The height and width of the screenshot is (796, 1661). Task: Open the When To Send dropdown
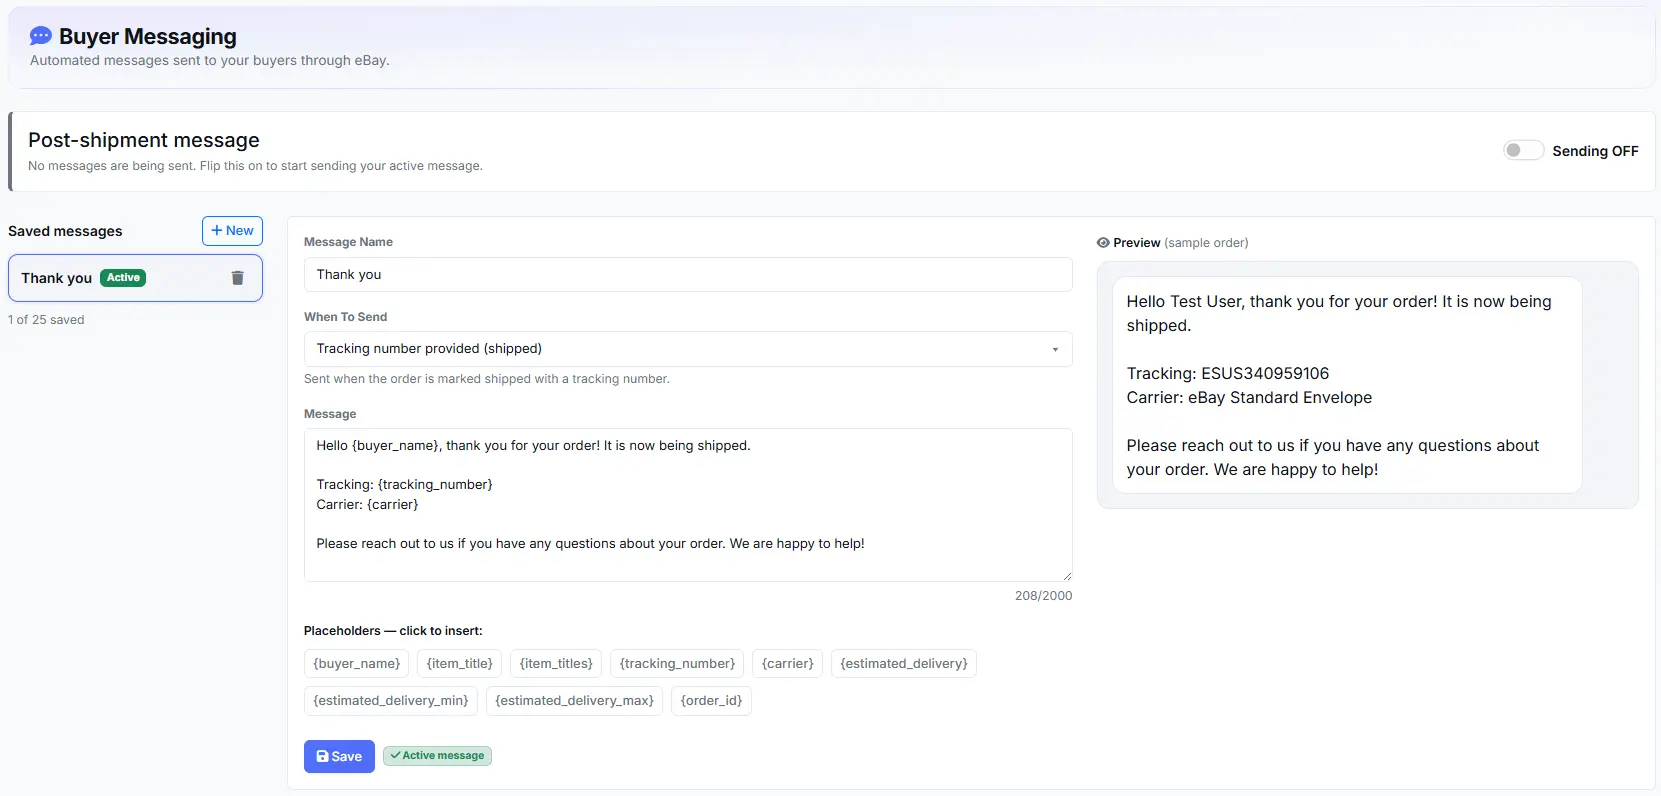(x=688, y=349)
